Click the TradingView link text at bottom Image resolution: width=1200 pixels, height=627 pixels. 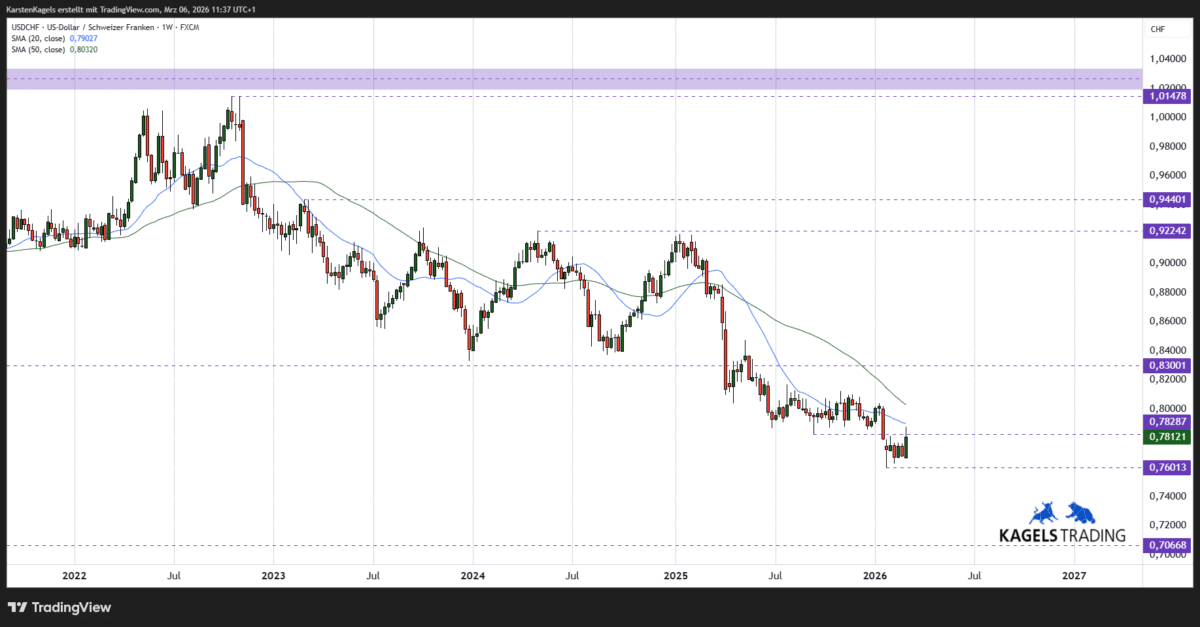(x=70, y=607)
